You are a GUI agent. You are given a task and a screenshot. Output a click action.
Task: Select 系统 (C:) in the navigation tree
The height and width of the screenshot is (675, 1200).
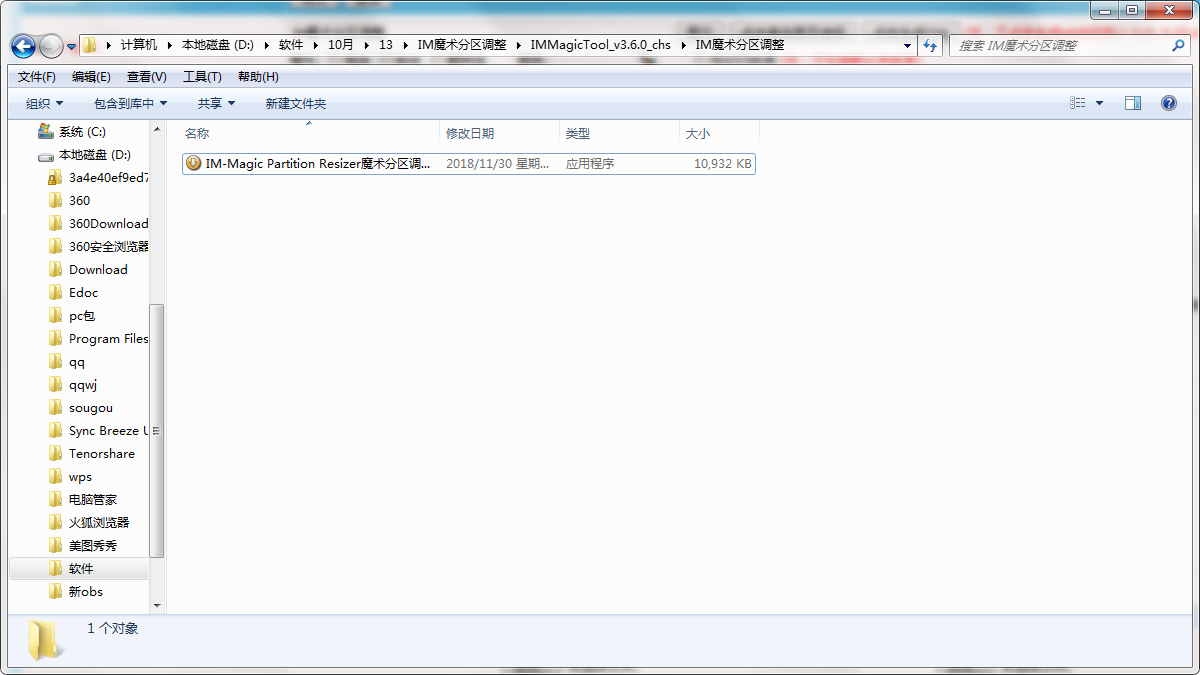coord(82,132)
